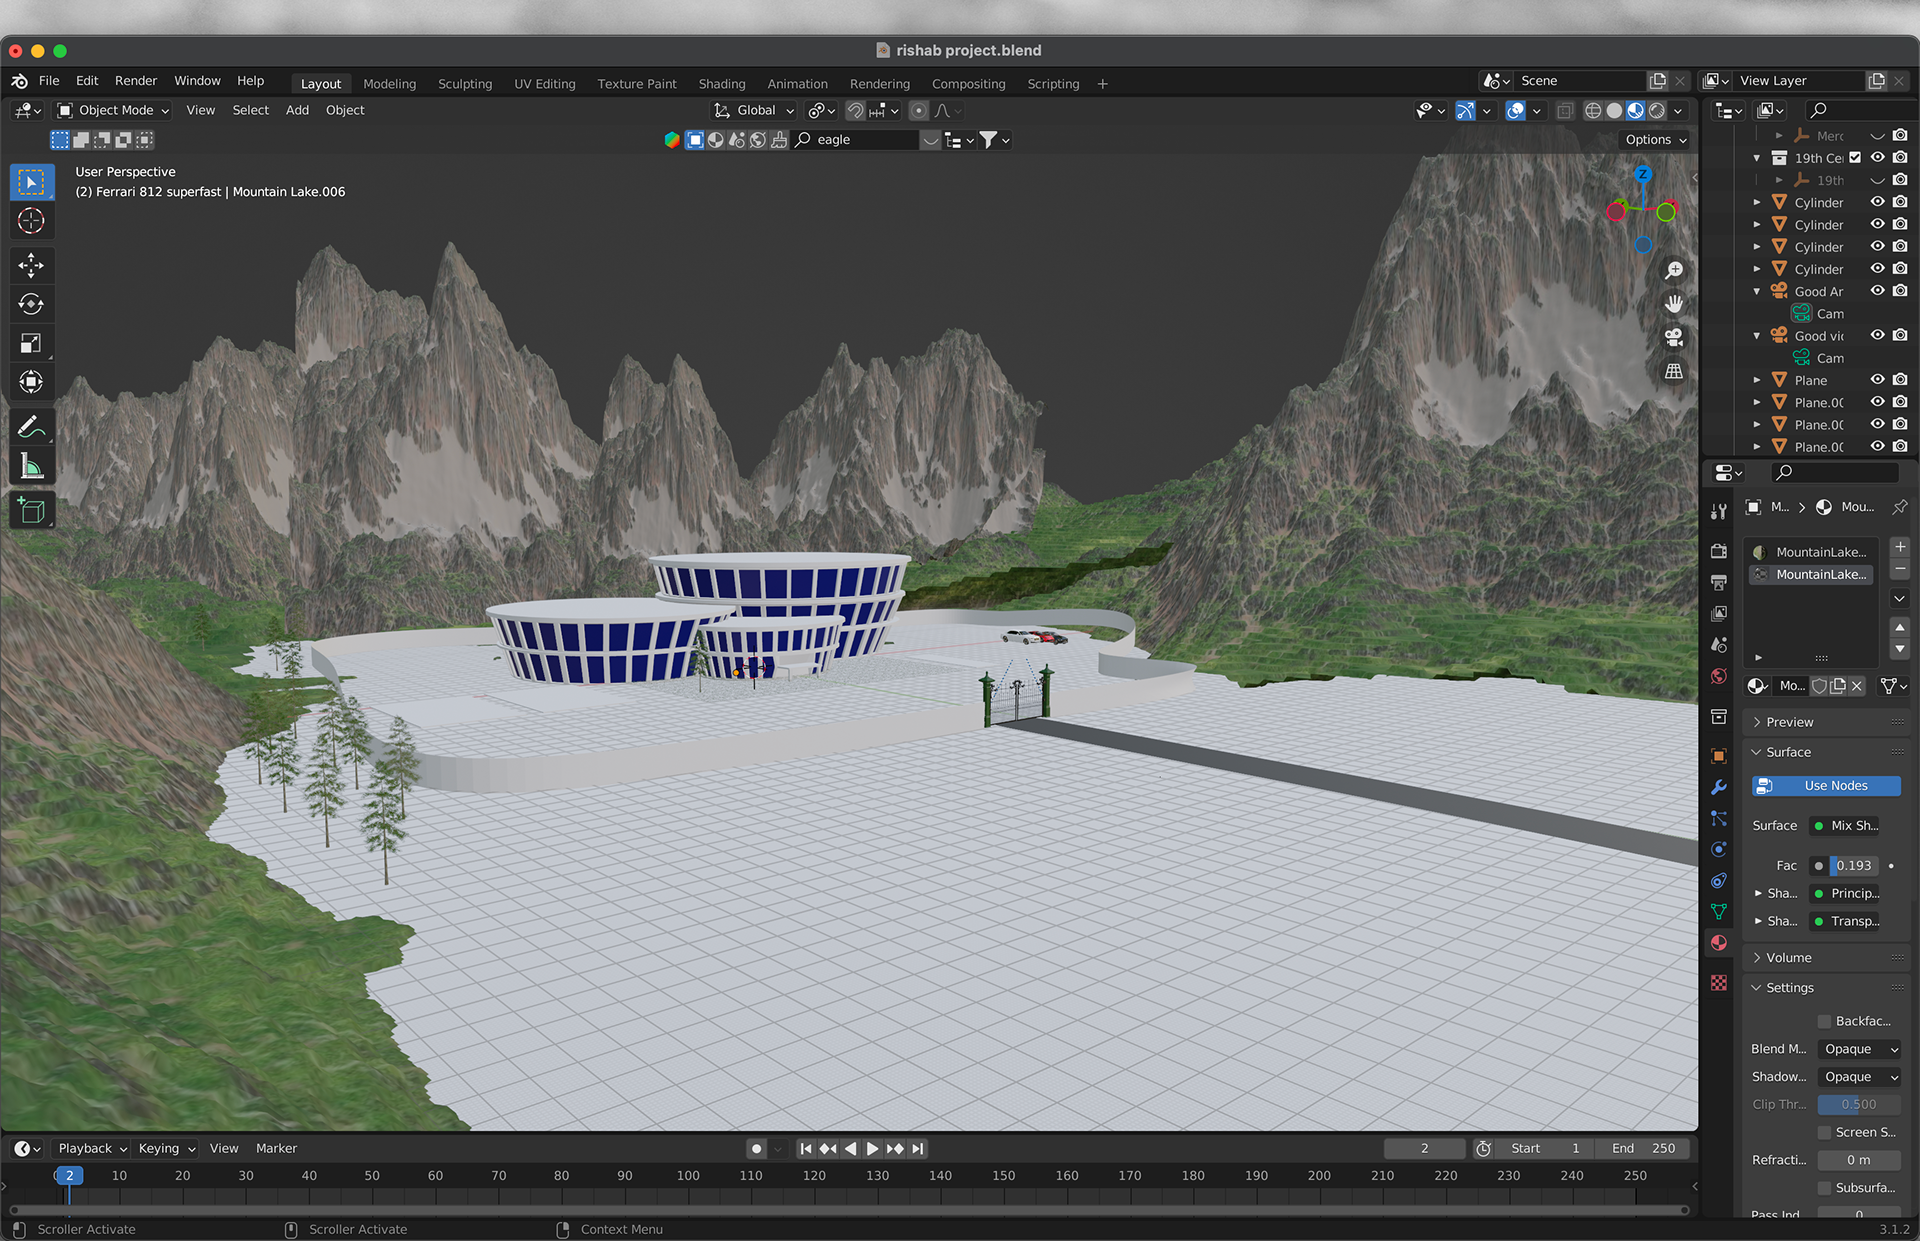Open the Object Mode dropdown

(x=113, y=110)
